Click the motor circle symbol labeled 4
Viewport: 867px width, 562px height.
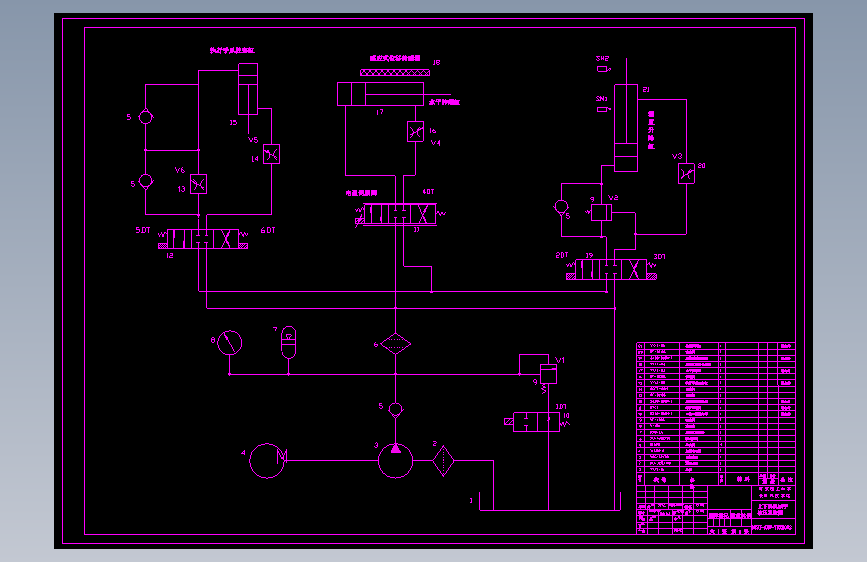(x=267, y=461)
